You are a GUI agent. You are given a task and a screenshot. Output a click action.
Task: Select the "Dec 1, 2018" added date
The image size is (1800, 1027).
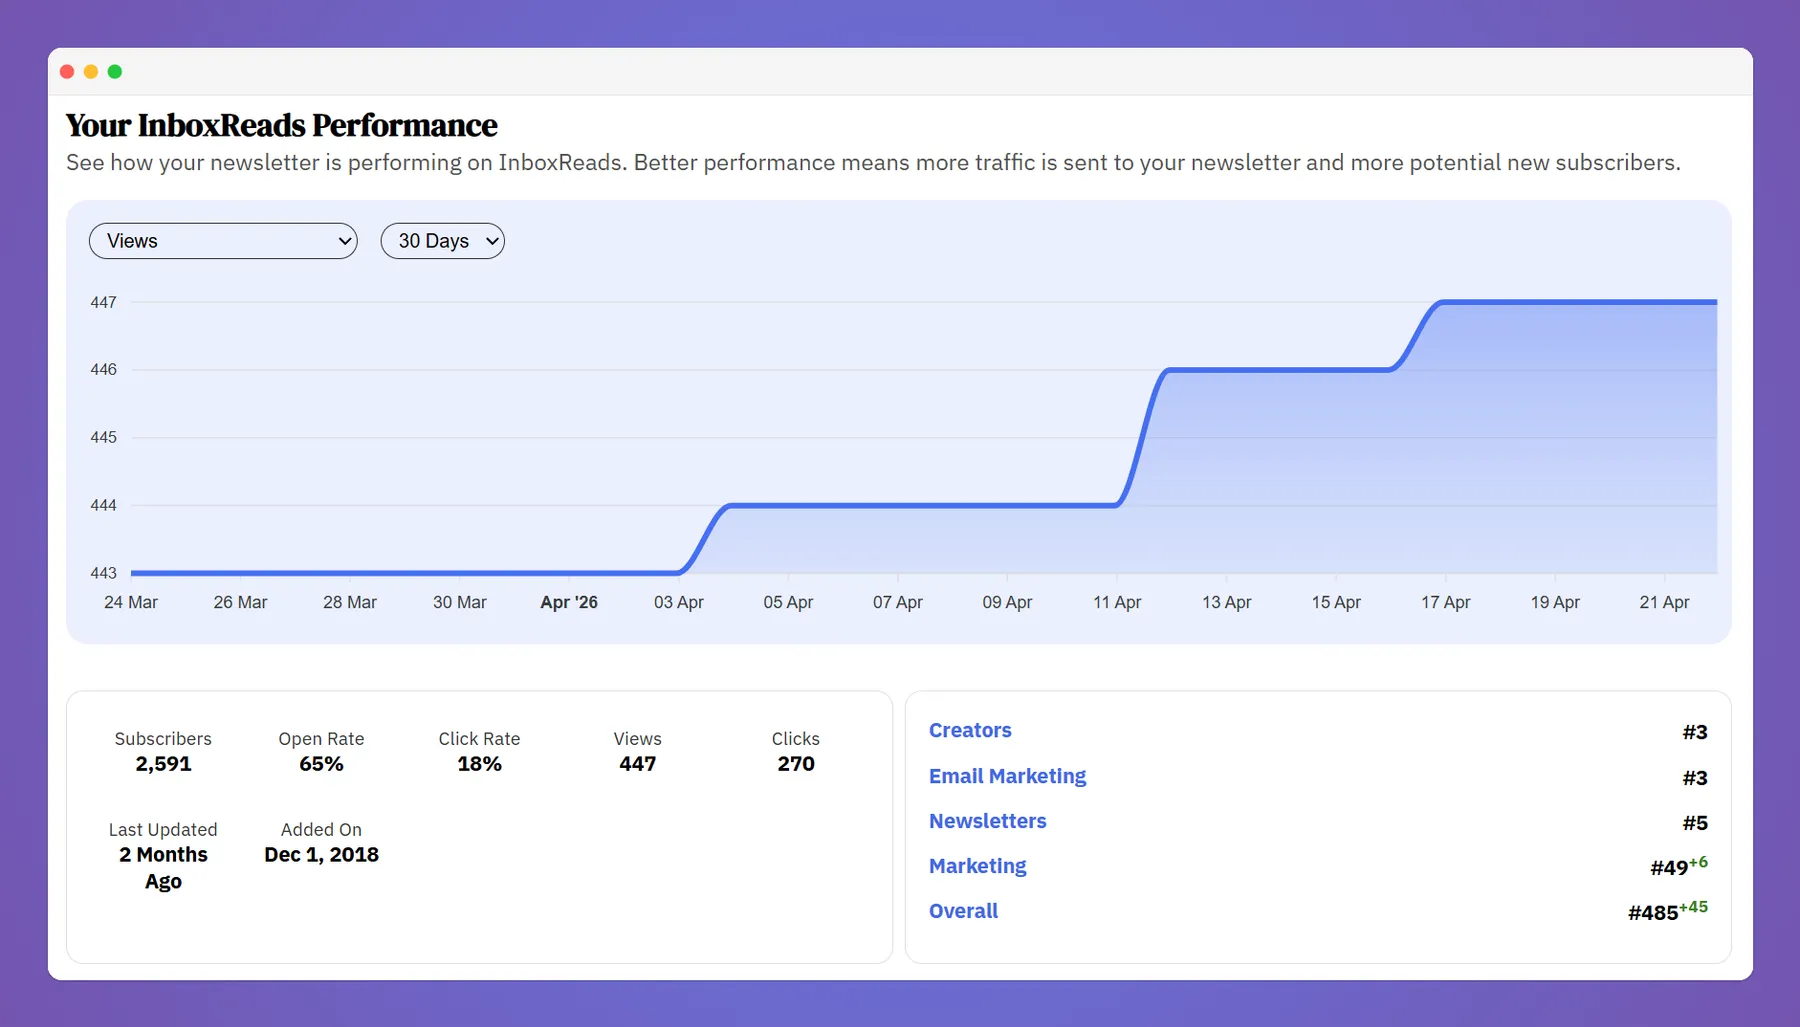point(321,855)
